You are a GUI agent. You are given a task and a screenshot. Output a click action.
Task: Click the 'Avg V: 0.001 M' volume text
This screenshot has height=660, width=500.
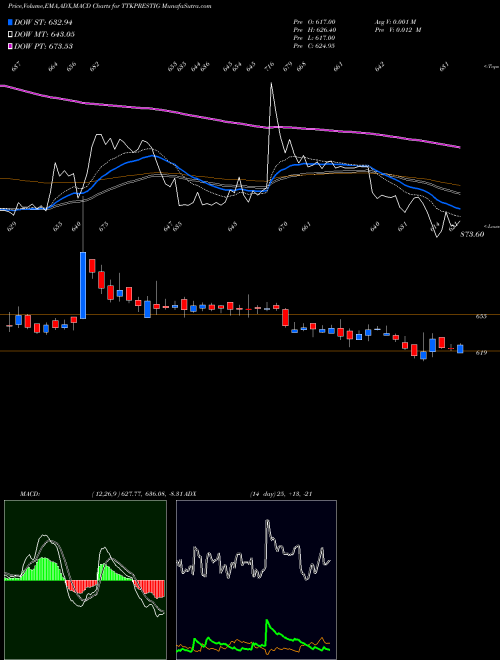(395, 22)
